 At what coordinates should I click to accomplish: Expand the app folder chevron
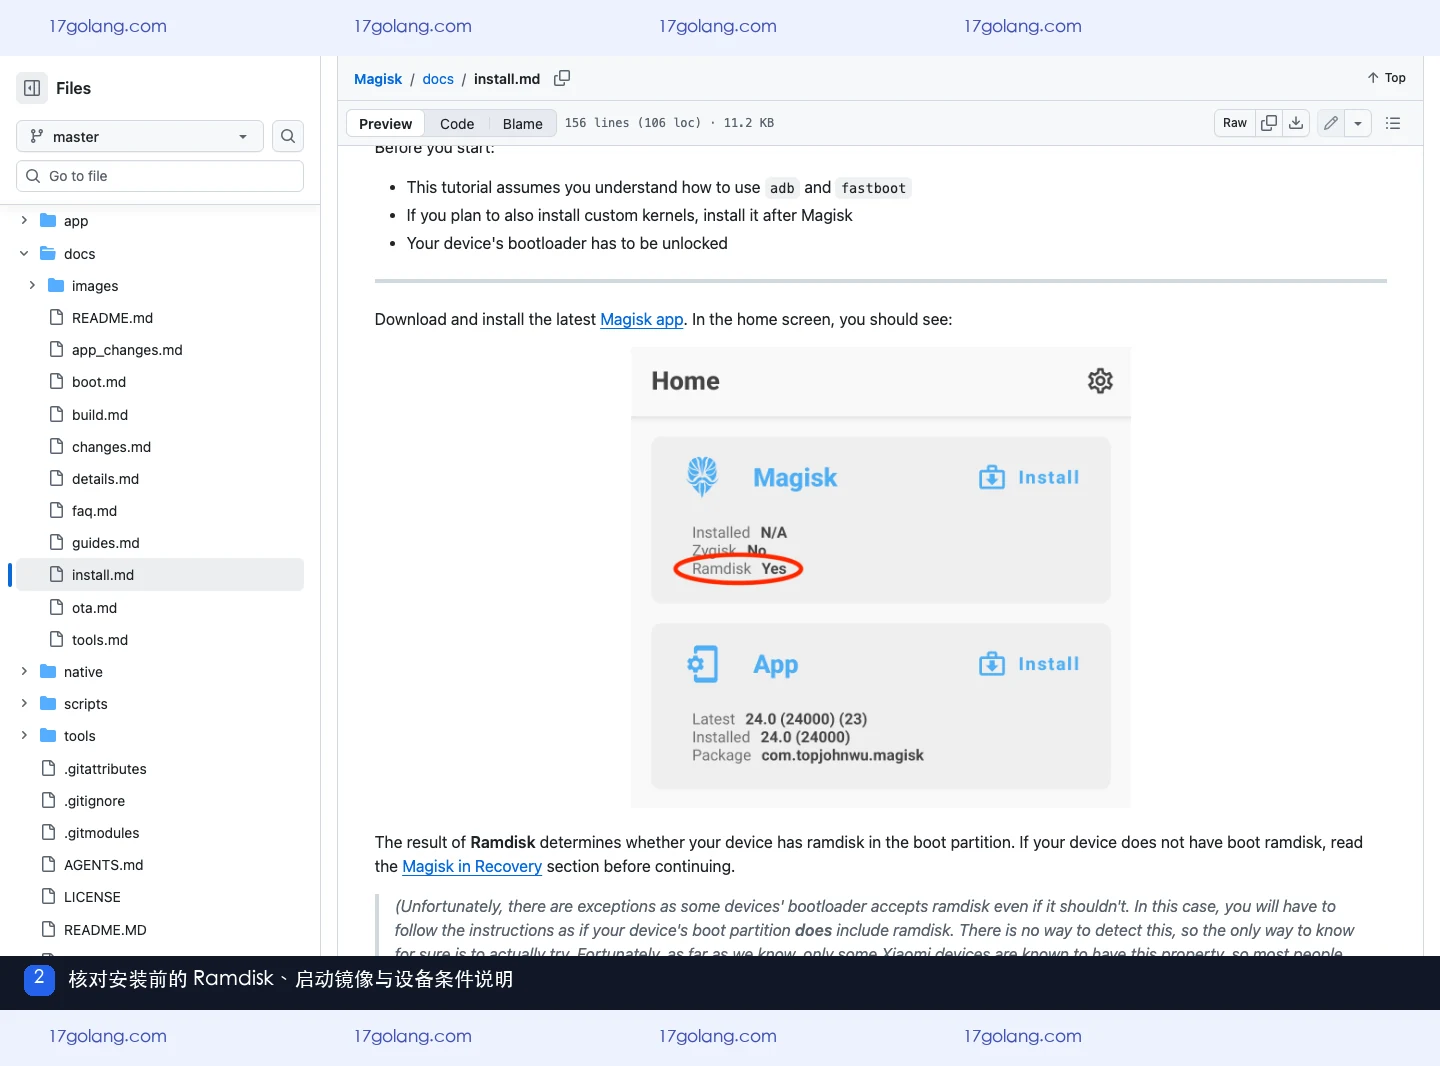(24, 220)
